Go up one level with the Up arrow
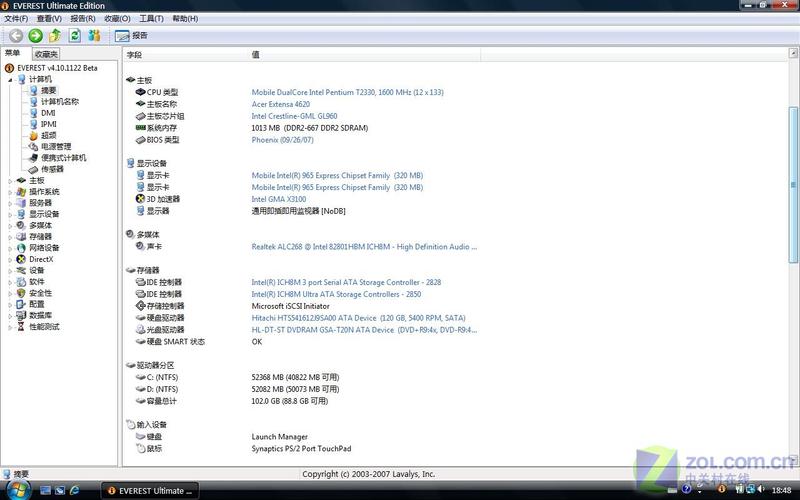800x500 pixels. pos(55,35)
